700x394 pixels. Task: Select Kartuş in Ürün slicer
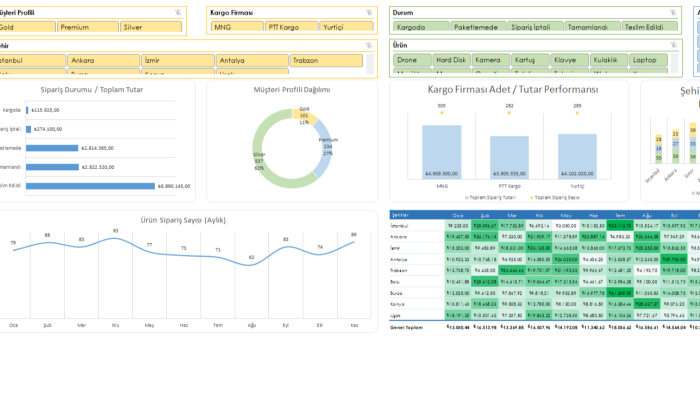click(530, 60)
